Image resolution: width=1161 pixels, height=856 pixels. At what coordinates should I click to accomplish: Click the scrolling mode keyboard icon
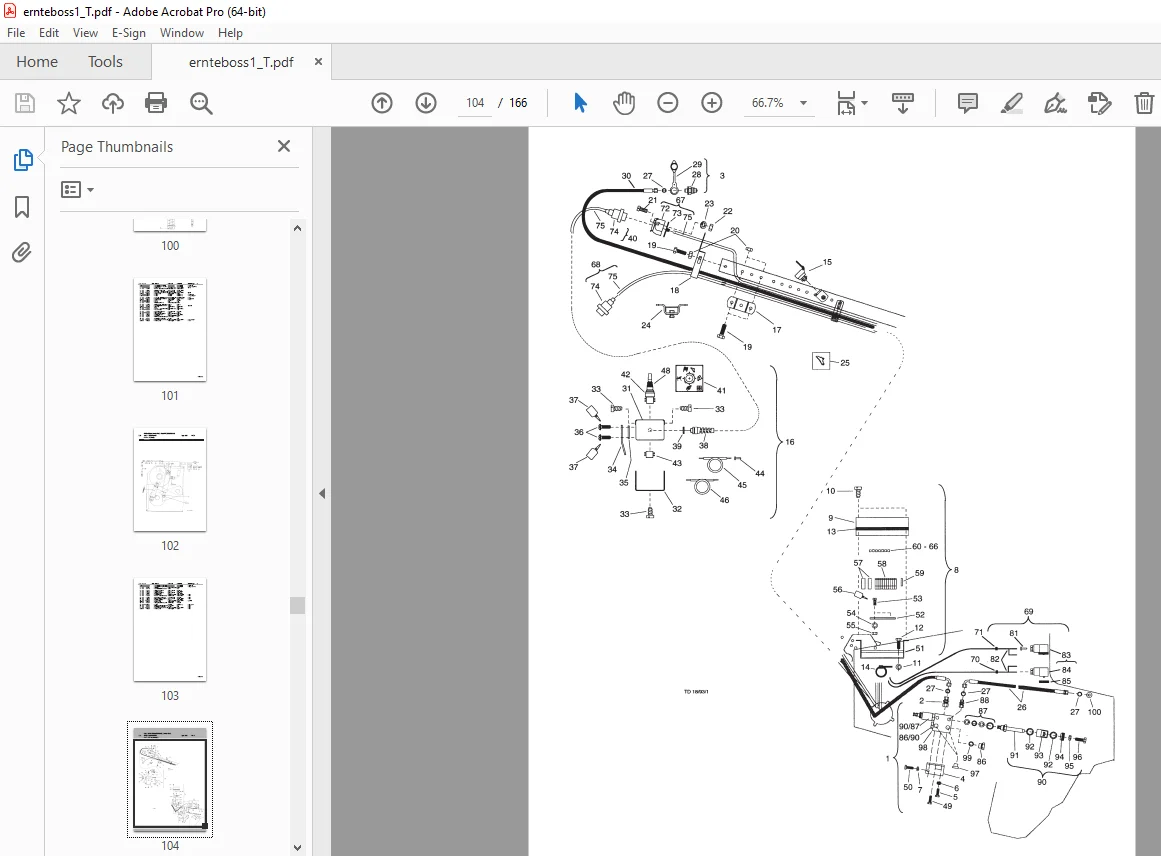pyautogui.click(x=903, y=103)
